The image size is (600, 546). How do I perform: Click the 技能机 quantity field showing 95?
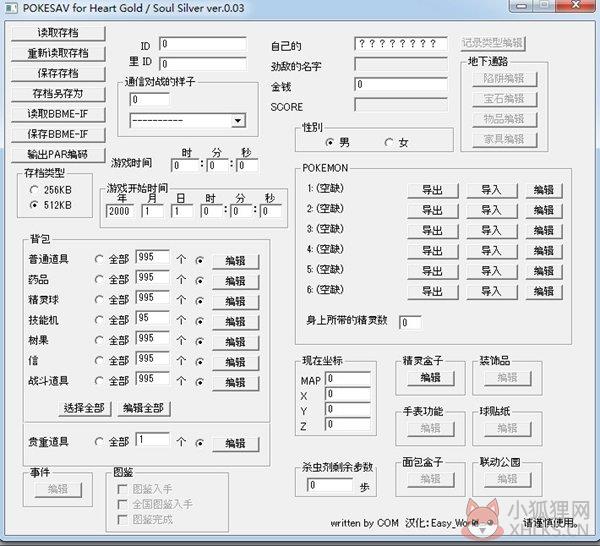point(153,318)
